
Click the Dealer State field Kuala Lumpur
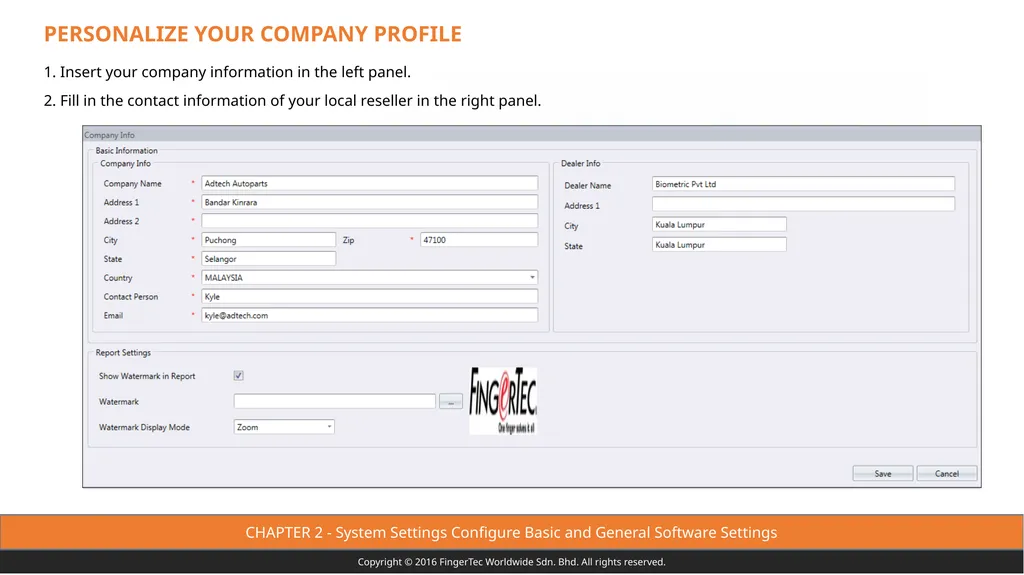pyautogui.click(x=719, y=245)
